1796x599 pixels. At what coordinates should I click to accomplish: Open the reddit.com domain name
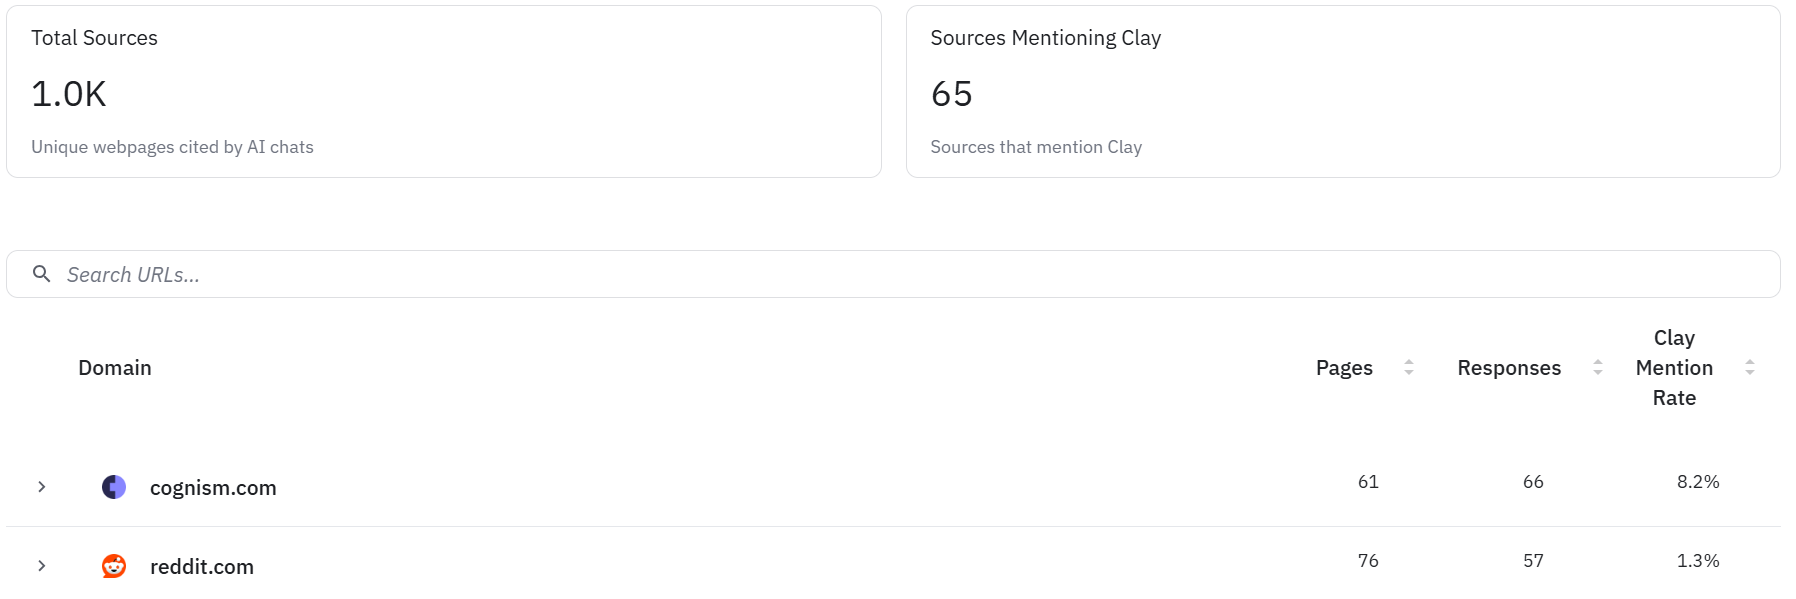pos(202,567)
